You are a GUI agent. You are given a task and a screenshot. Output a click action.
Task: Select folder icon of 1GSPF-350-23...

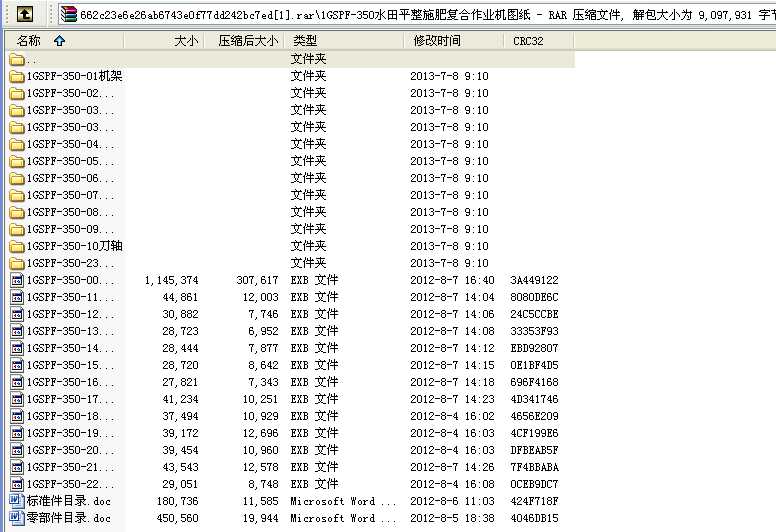coord(17,263)
